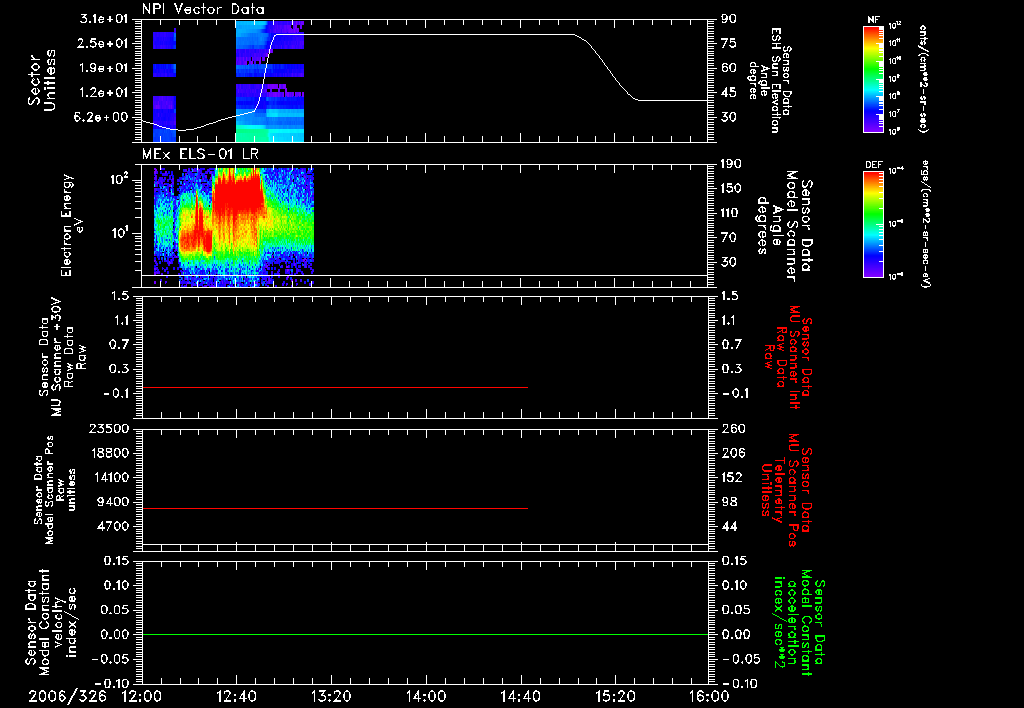Click the white sun elevation curve plateau
Viewport: 1024px width, 708px height.
[424, 35]
